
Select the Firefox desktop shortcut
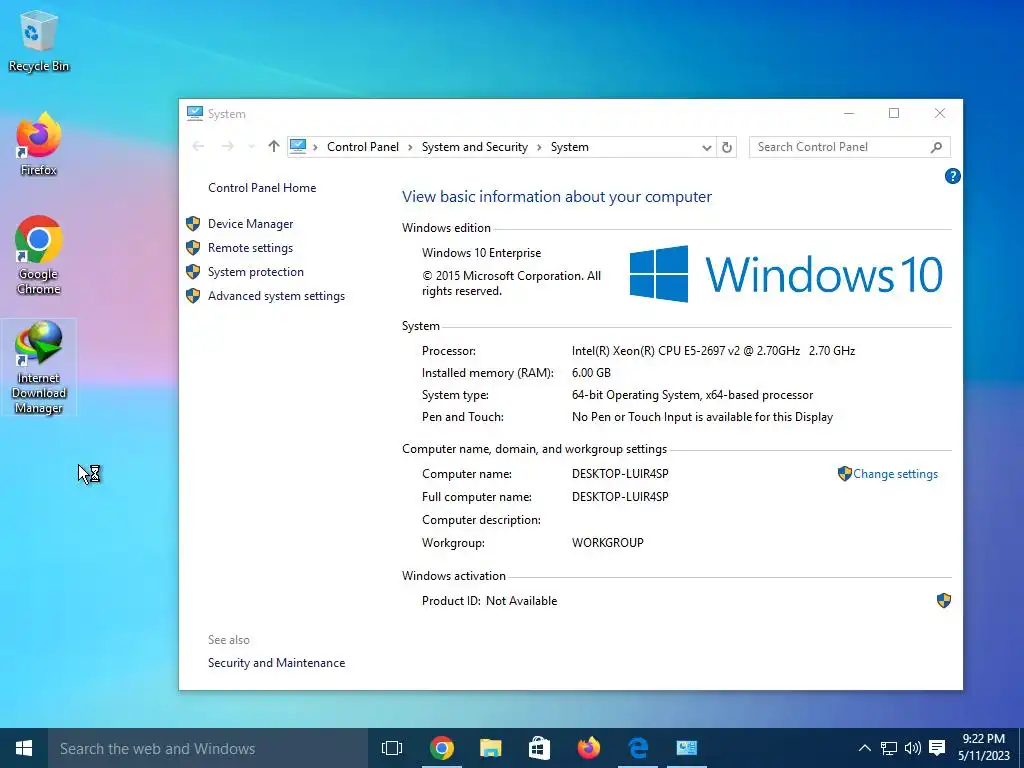pos(39,144)
